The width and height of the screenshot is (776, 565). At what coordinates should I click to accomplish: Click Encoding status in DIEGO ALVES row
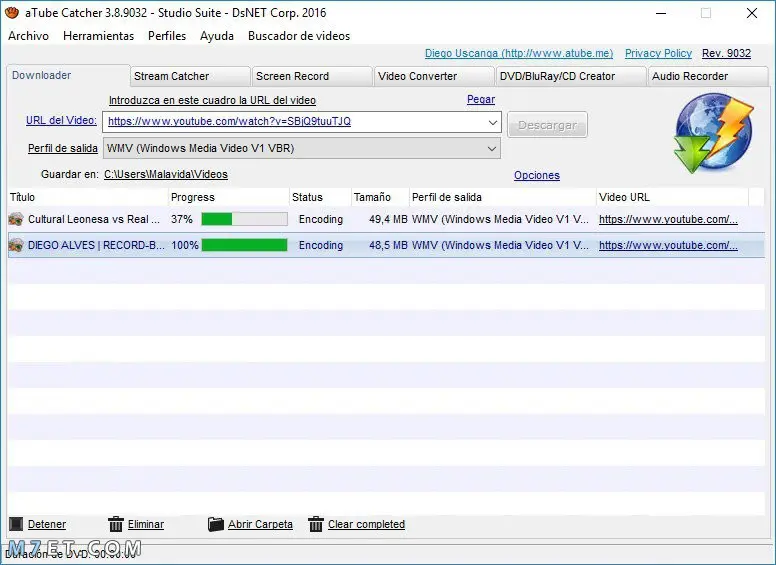pyautogui.click(x=321, y=245)
